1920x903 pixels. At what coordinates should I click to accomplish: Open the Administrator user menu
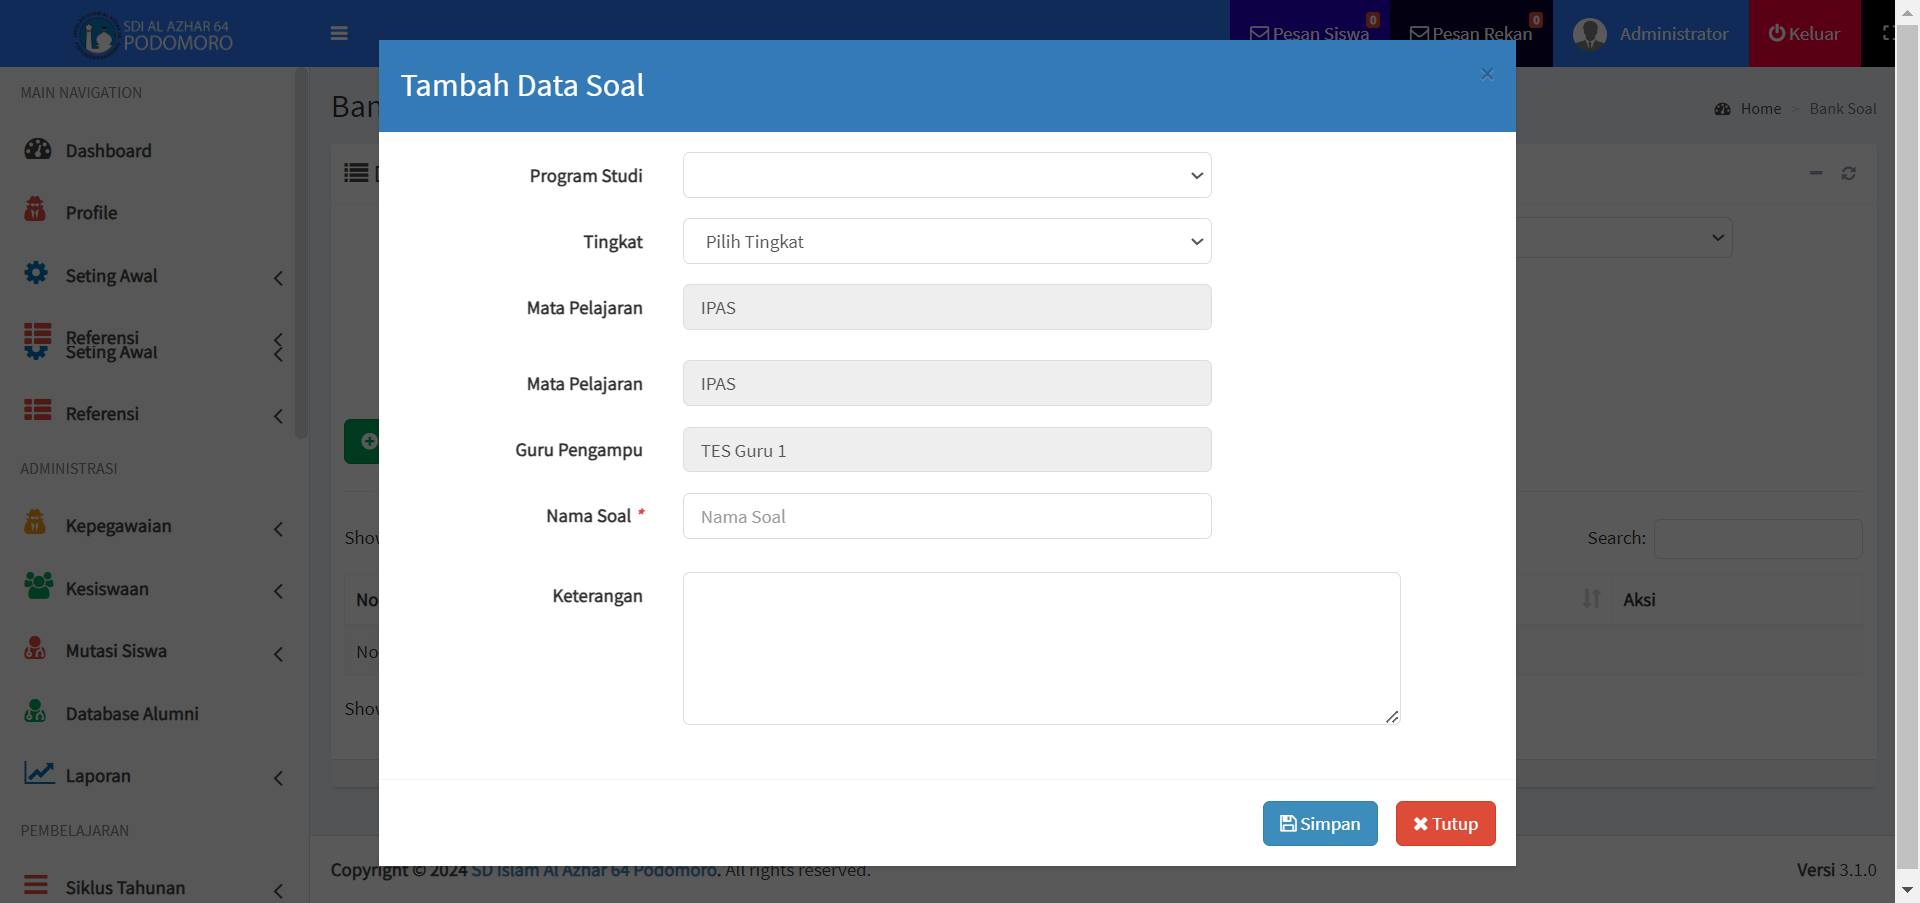pyautogui.click(x=1650, y=34)
